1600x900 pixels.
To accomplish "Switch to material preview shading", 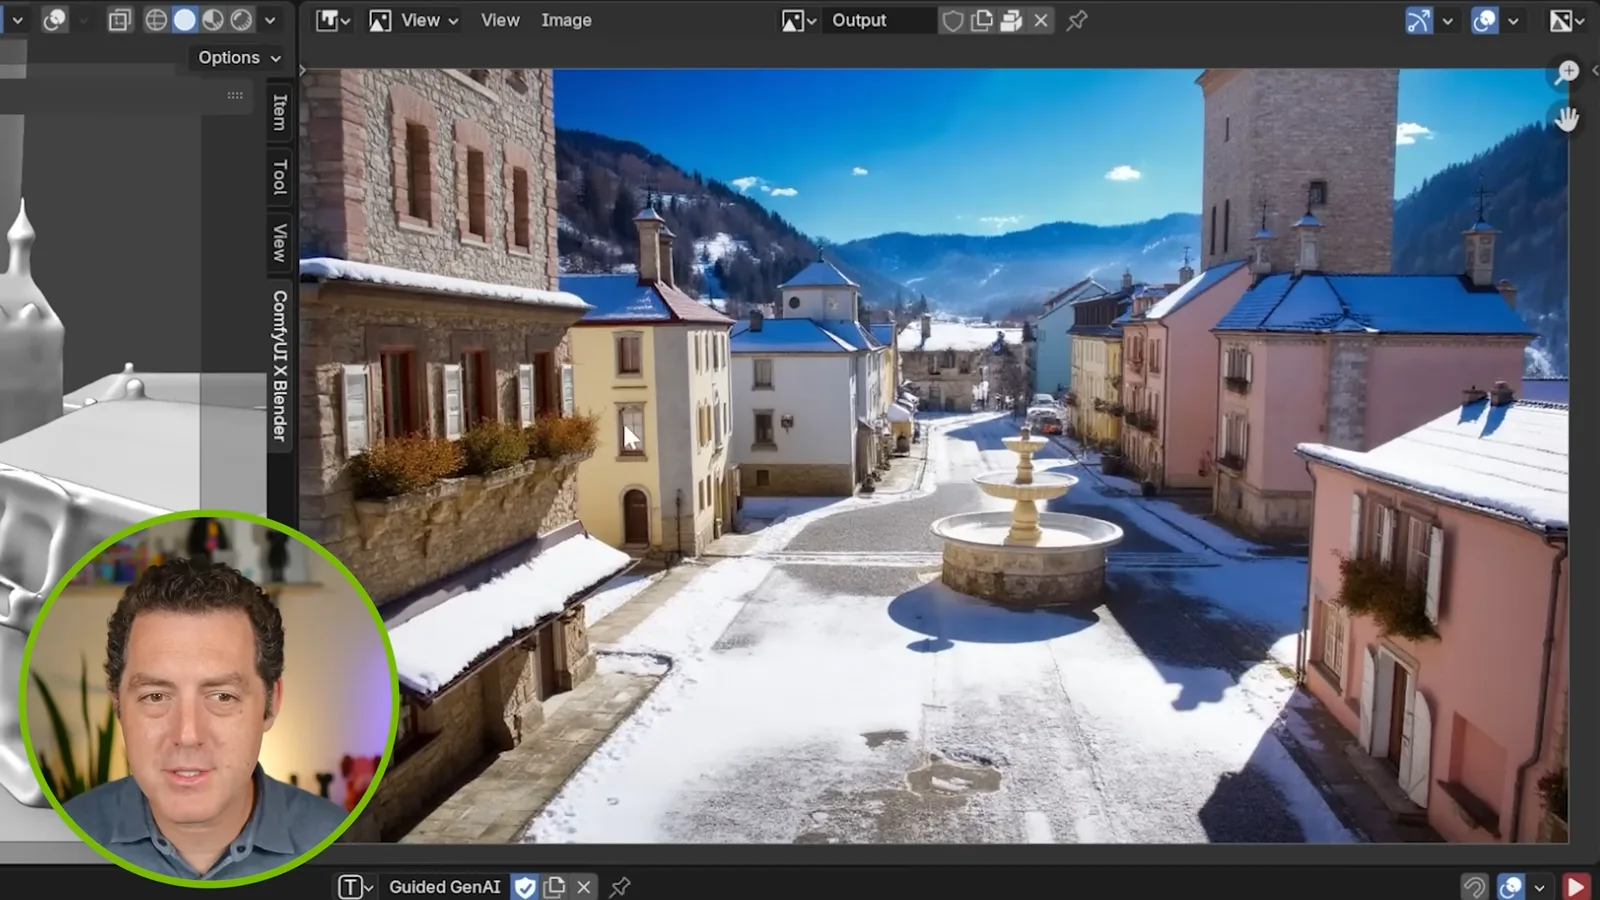I will click(x=213, y=20).
